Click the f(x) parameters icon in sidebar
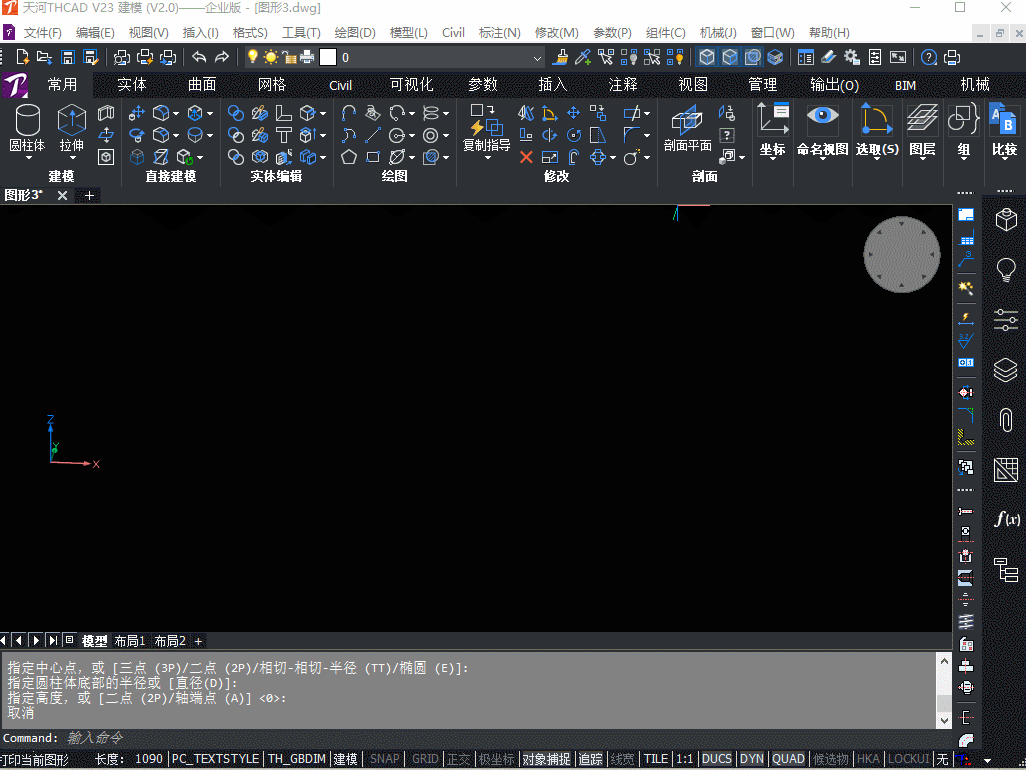The image size is (1026, 770). (x=1005, y=519)
